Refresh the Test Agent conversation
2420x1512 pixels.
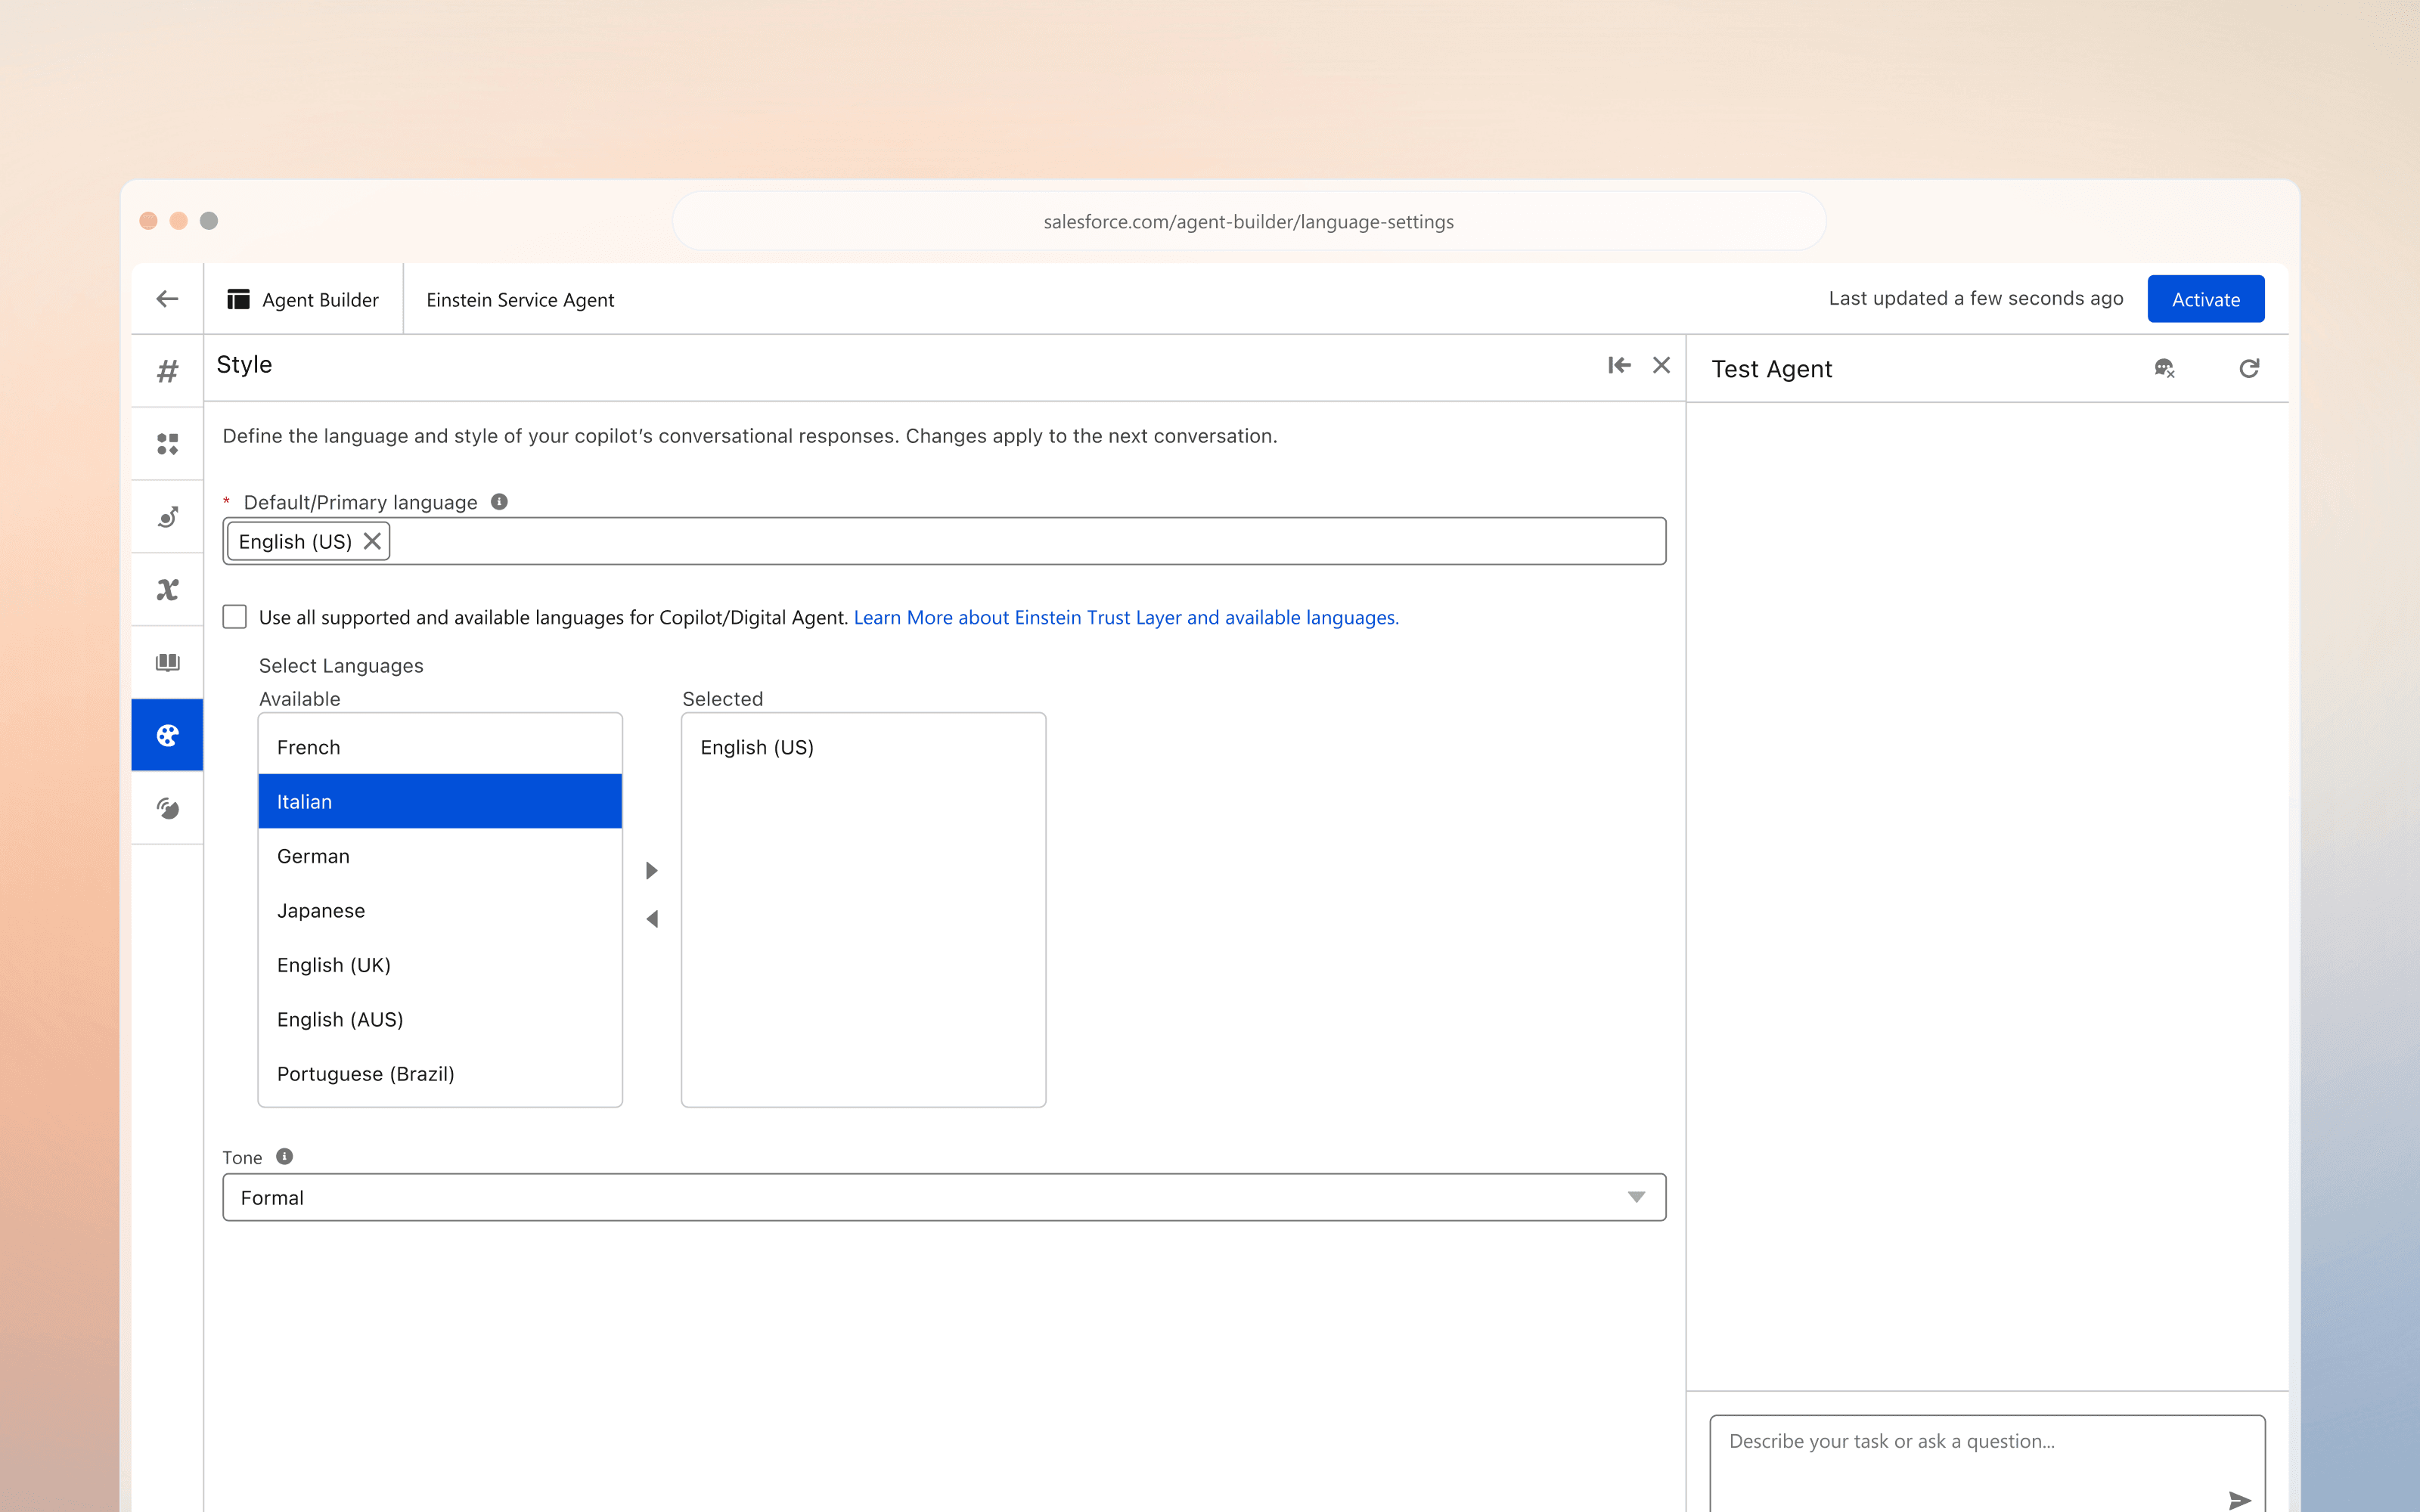tap(2249, 369)
